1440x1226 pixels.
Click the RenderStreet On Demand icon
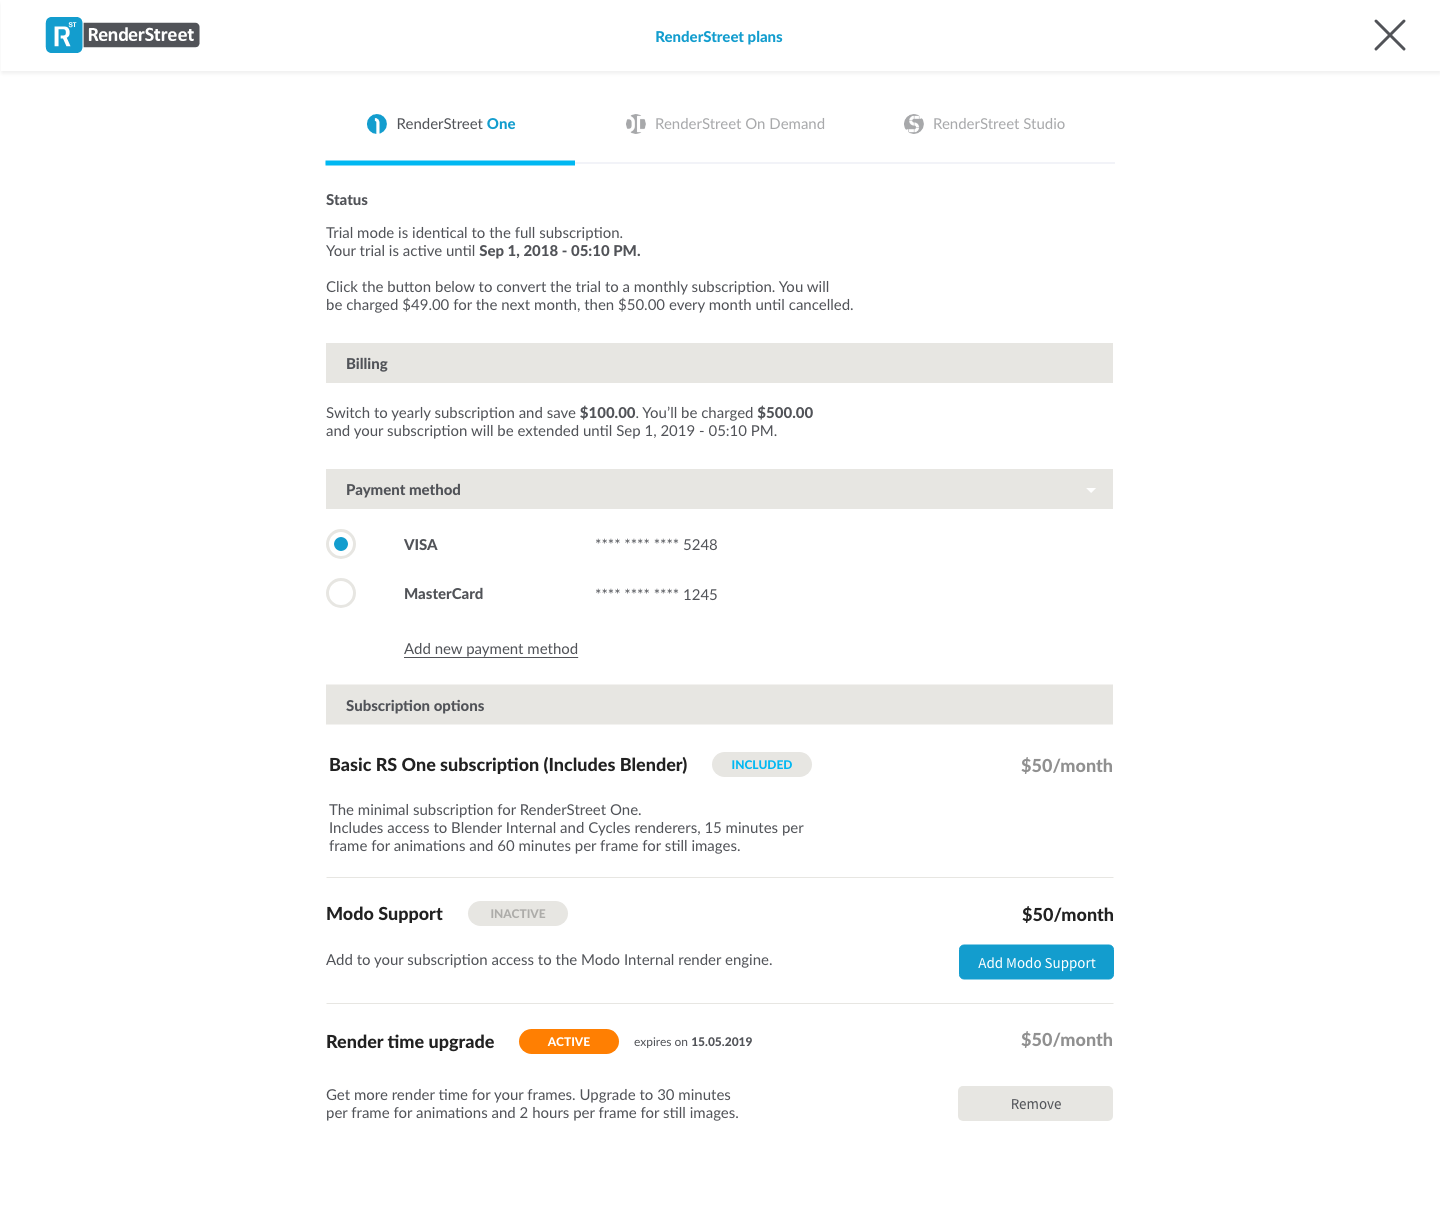[636, 124]
